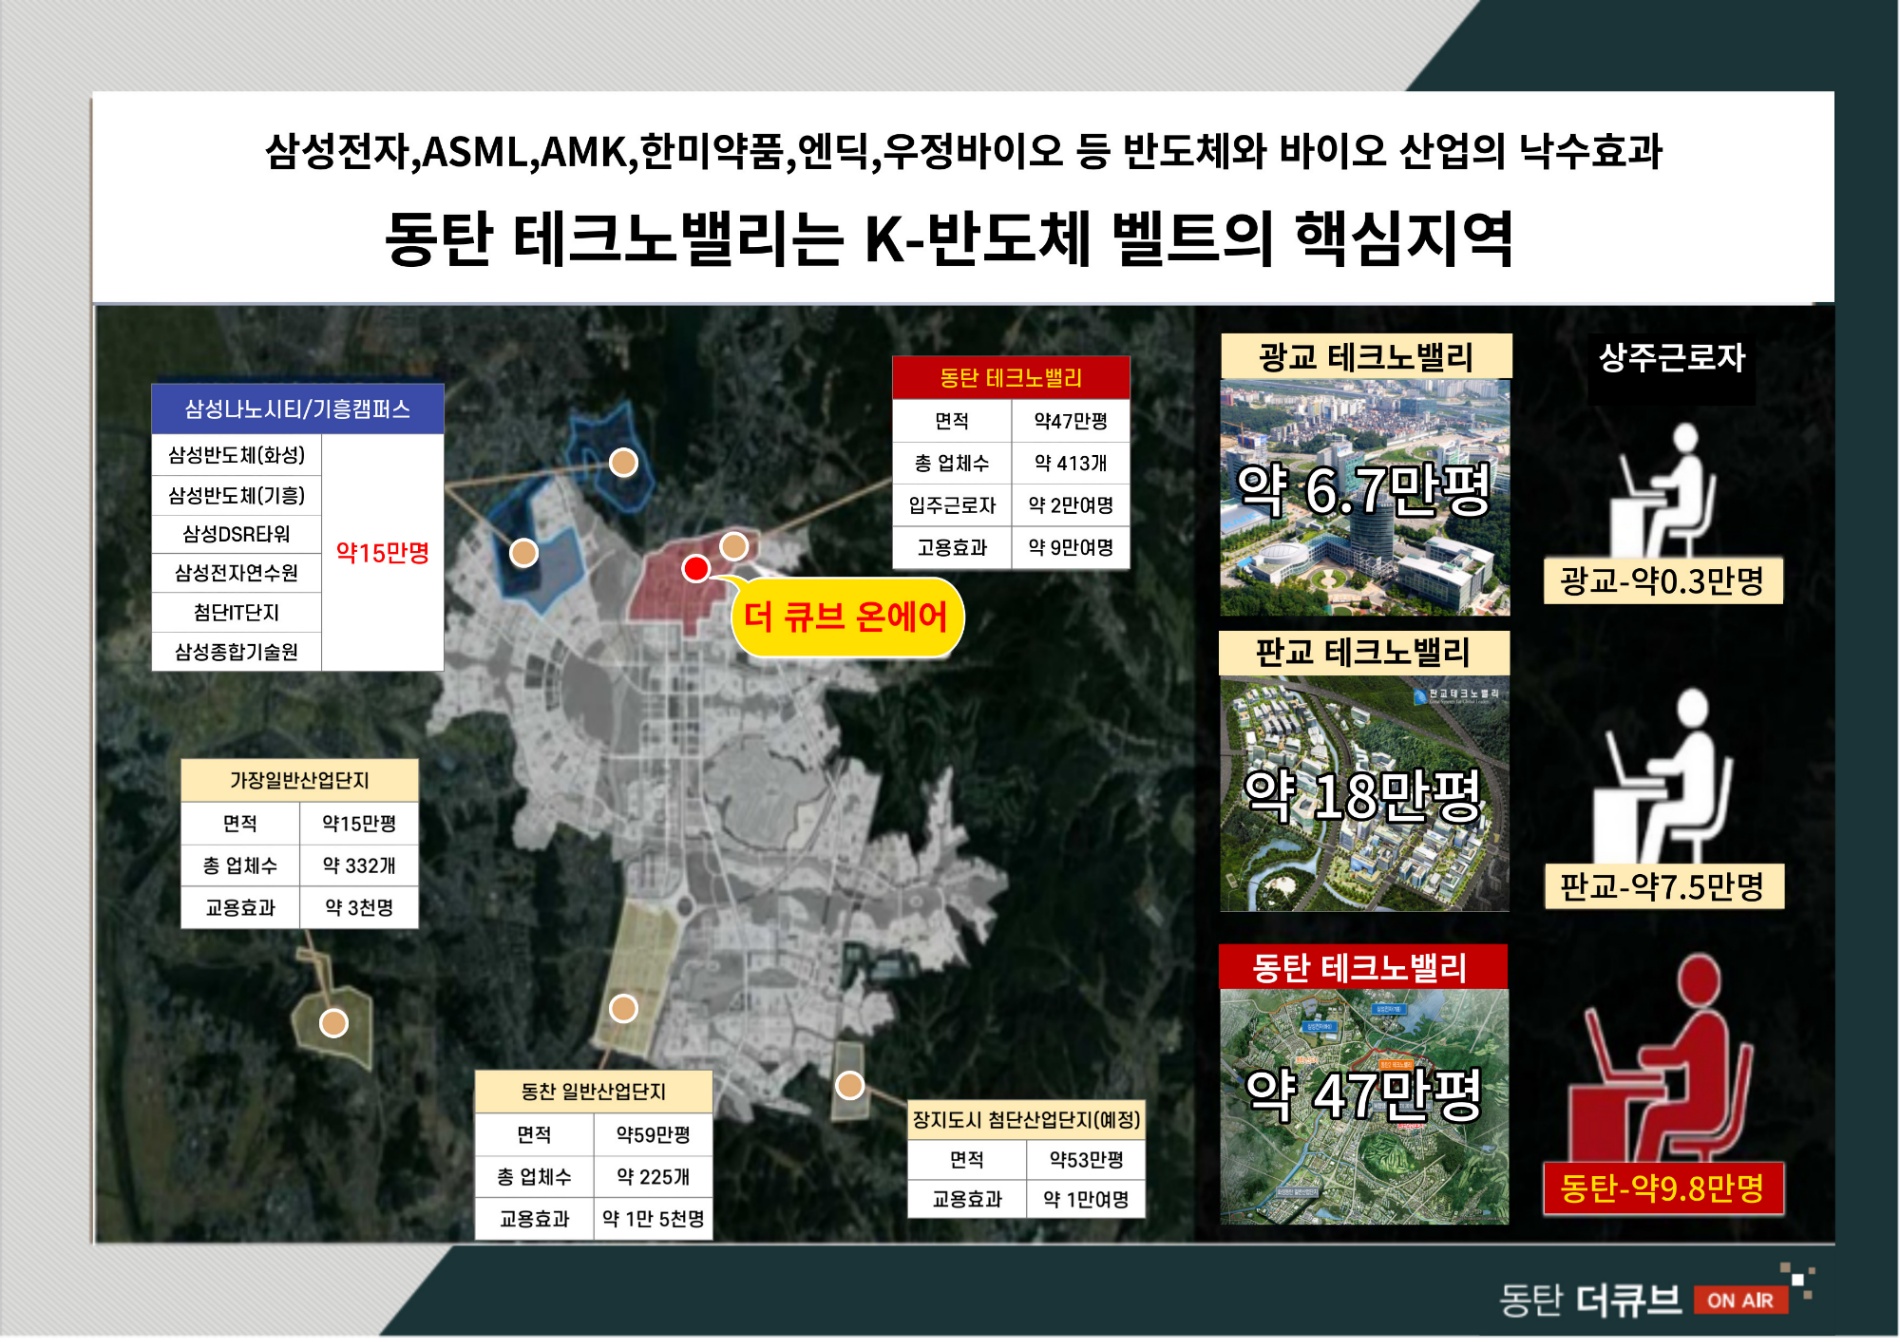Click the 삼성전자연수원 row
Screen dimensions: 1900x1342
[237, 573]
